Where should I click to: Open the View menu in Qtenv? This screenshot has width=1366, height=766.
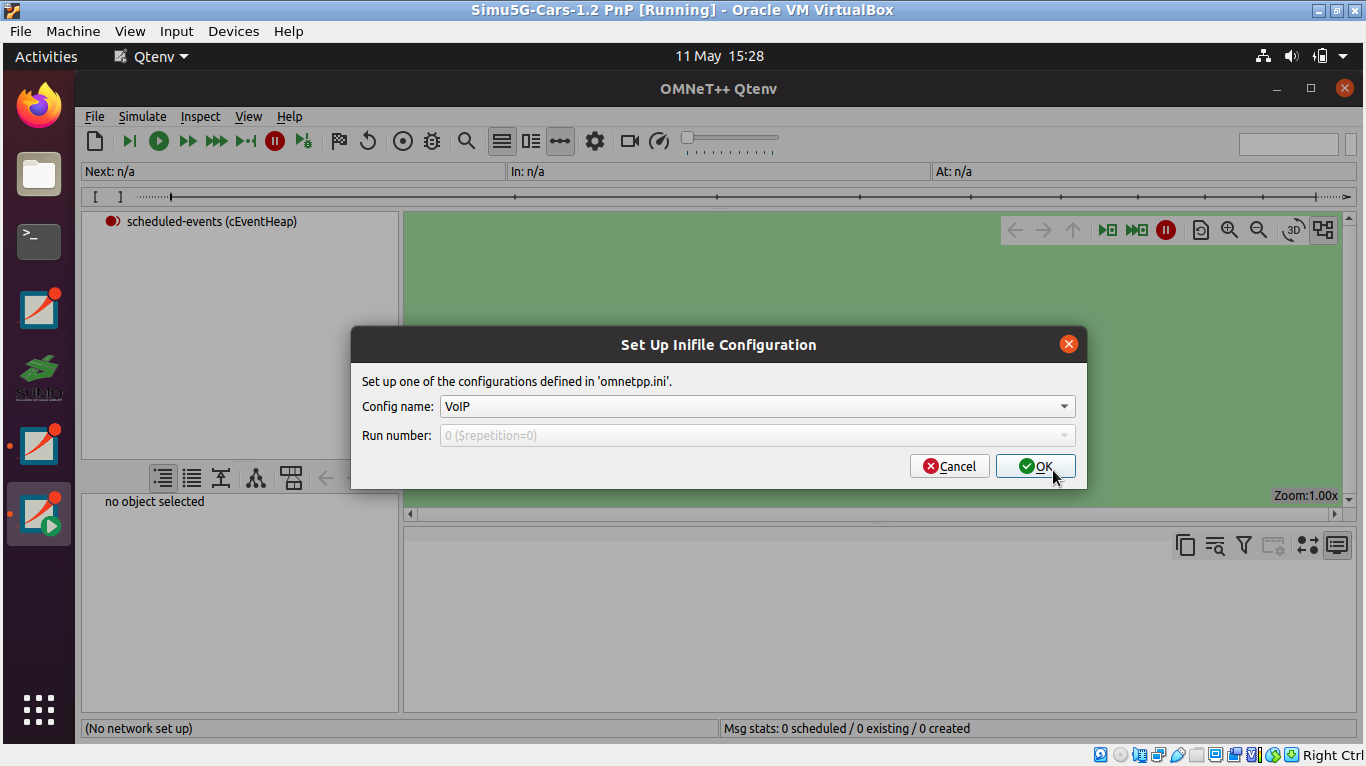[x=248, y=116]
